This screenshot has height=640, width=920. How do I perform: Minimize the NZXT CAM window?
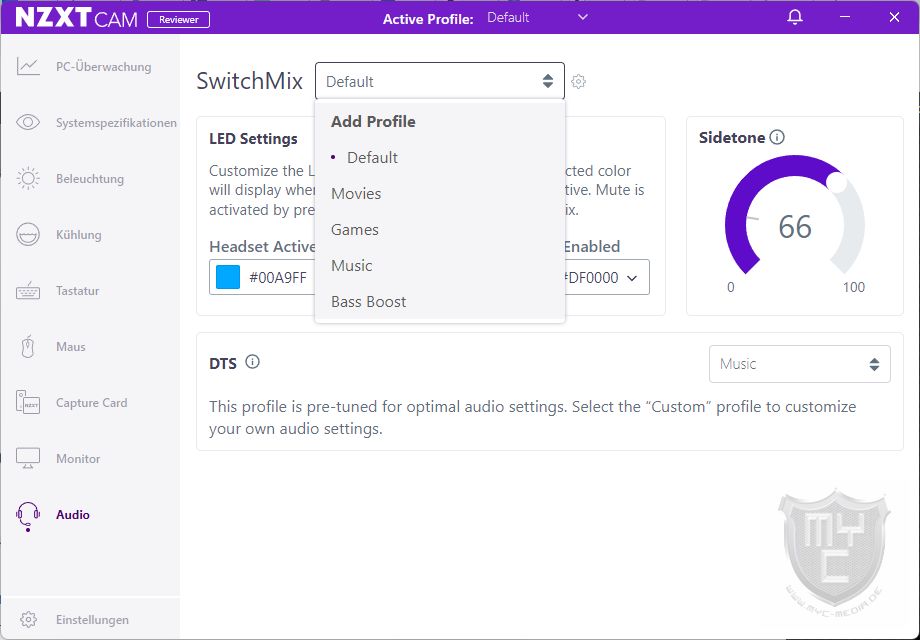tap(845, 18)
